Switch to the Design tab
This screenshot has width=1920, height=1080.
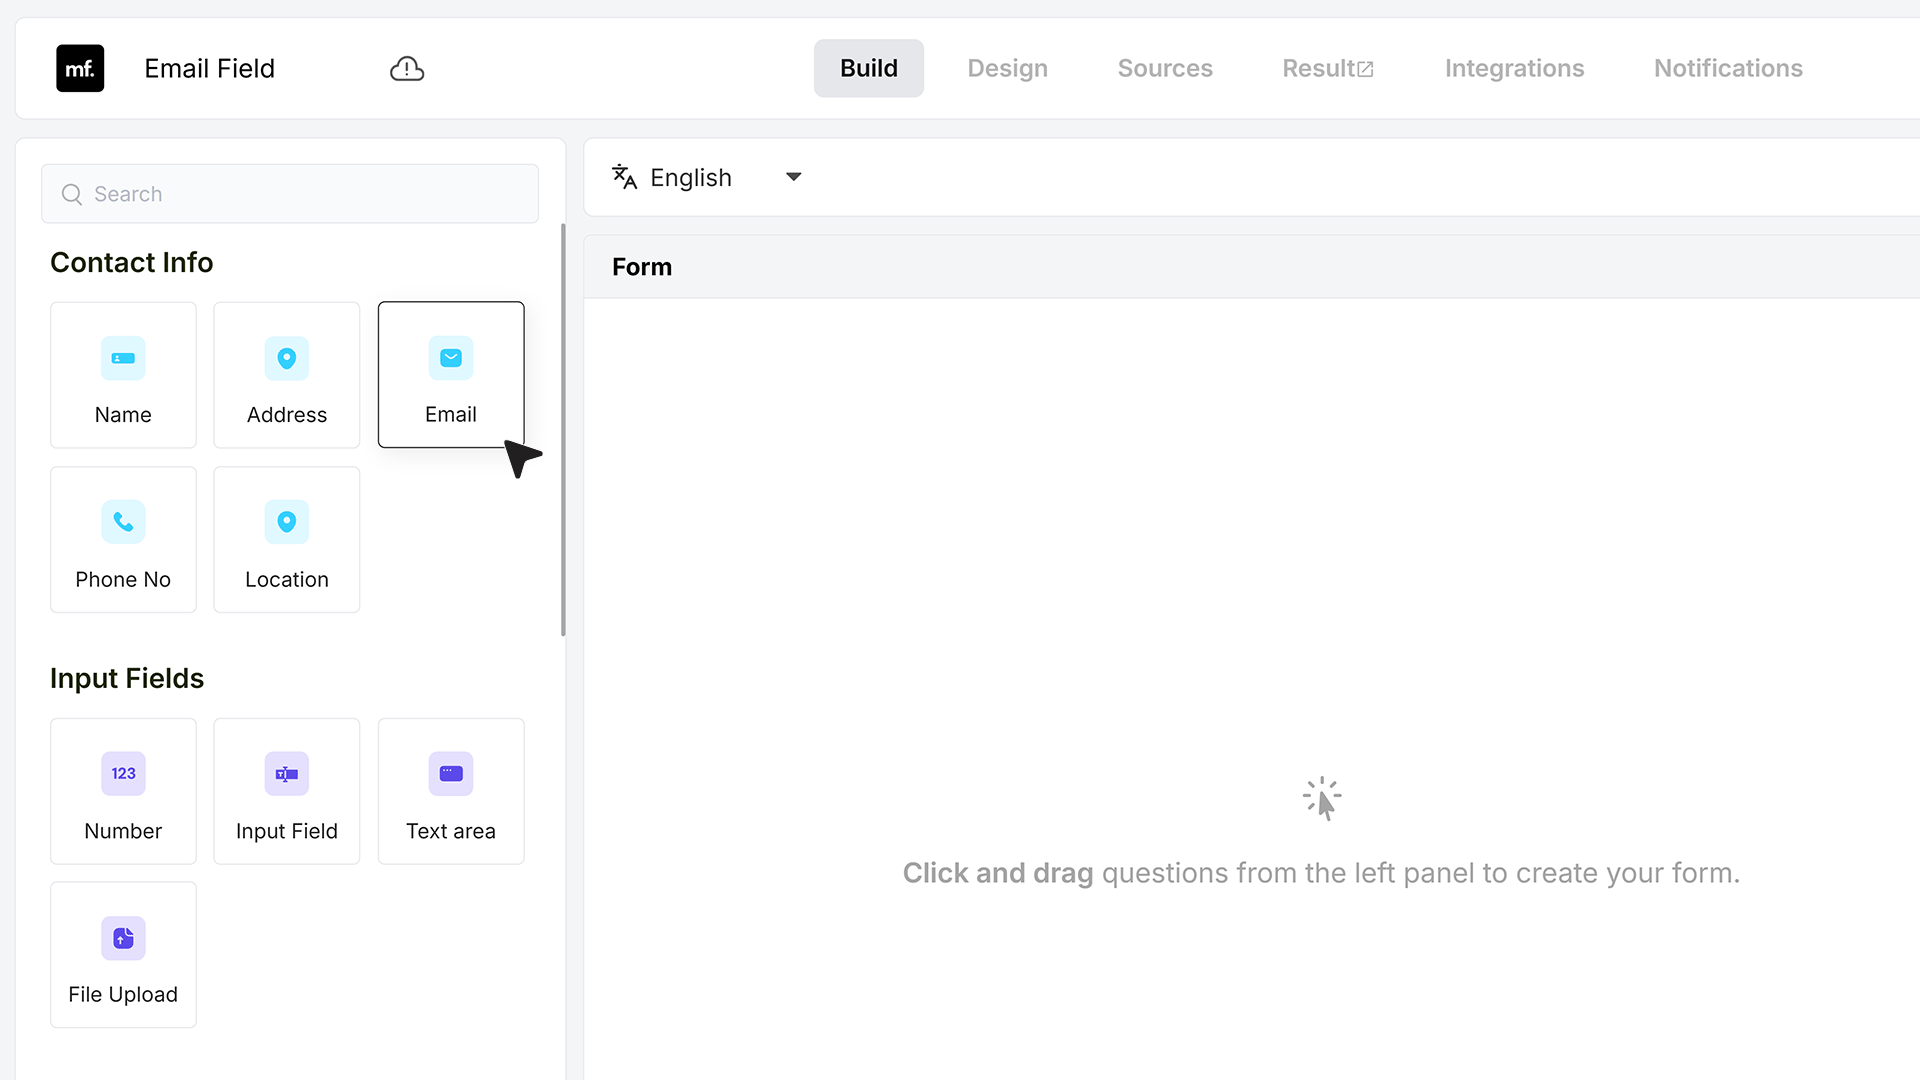(x=1007, y=68)
